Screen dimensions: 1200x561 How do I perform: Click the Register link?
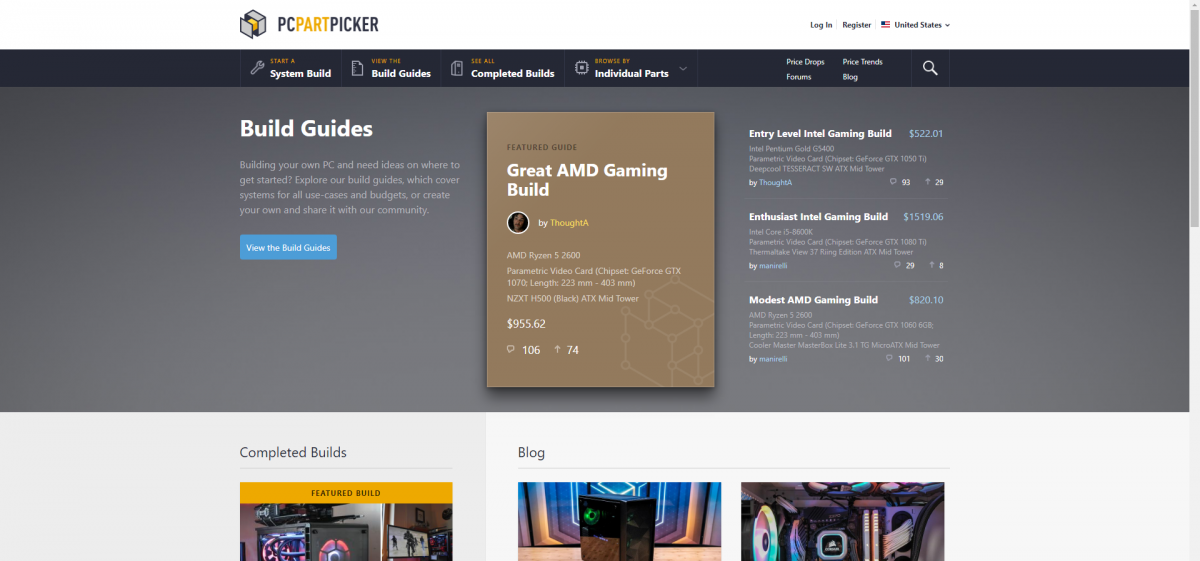(x=857, y=25)
